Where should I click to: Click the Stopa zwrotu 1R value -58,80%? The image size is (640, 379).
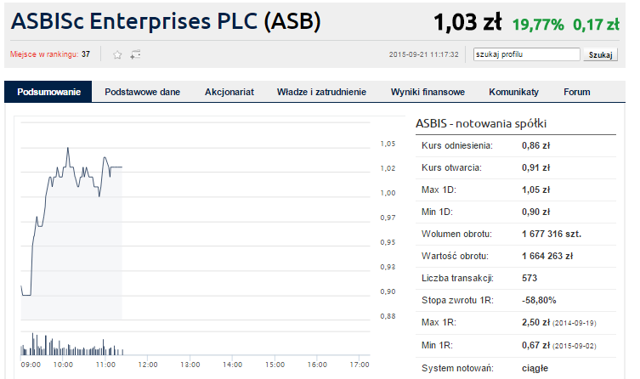pos(539,300)
